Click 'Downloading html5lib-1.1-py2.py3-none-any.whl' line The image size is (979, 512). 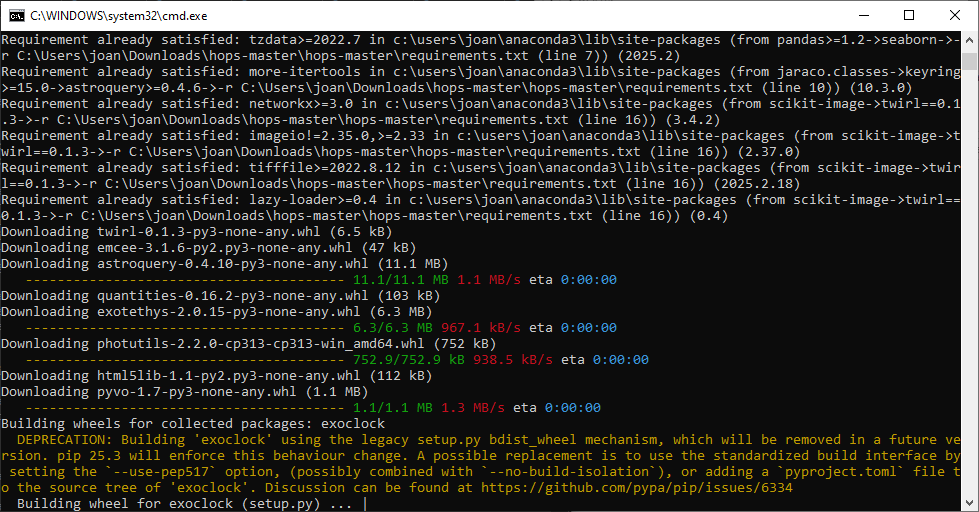(x=217, y=376)
